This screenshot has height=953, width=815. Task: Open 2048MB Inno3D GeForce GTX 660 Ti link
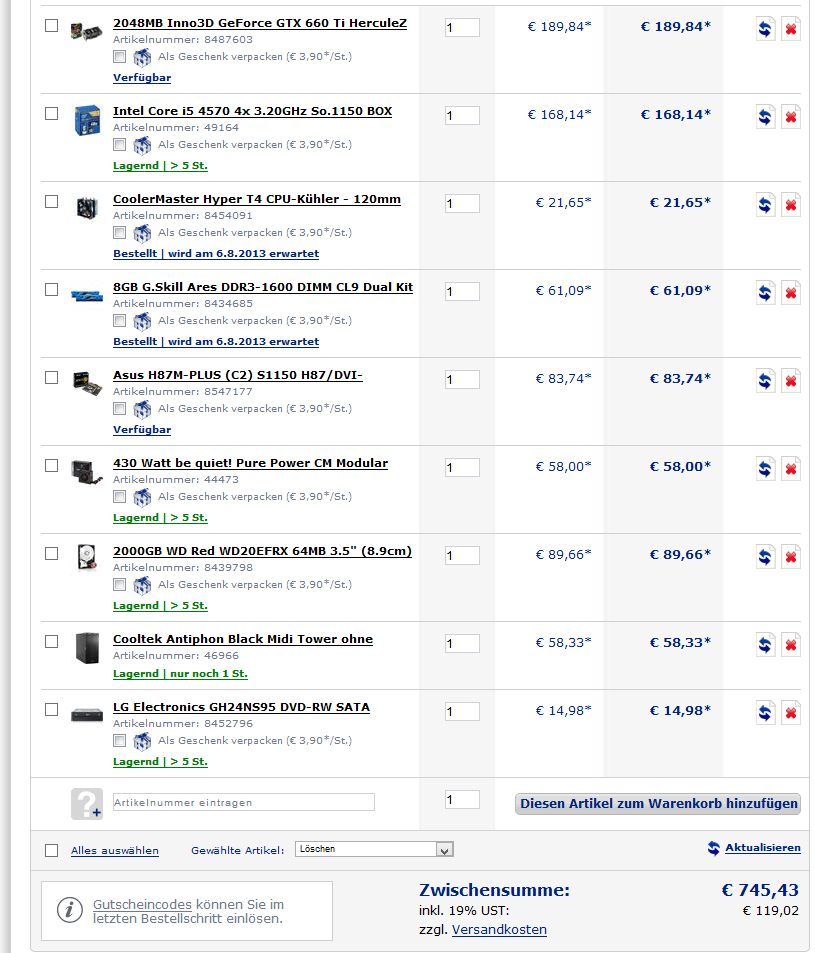(x=260, y=24)
